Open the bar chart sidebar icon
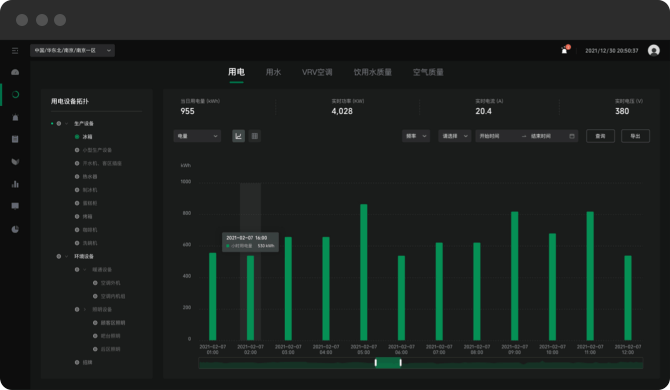Viewport: 670px width, 390px height. point(15,184)
